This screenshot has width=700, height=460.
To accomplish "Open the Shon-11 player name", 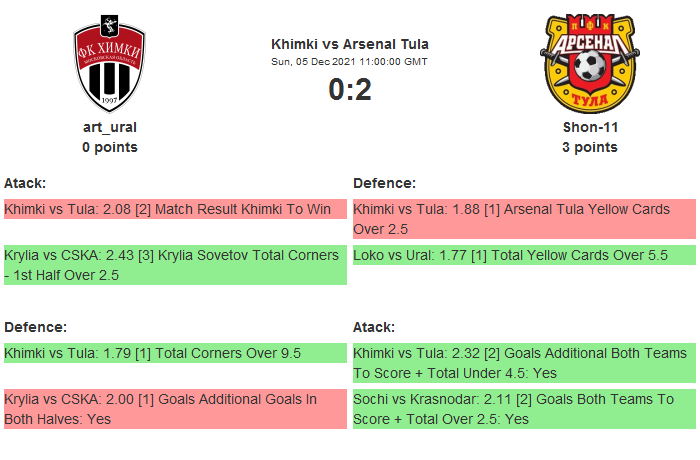I will tap(589, 127).
